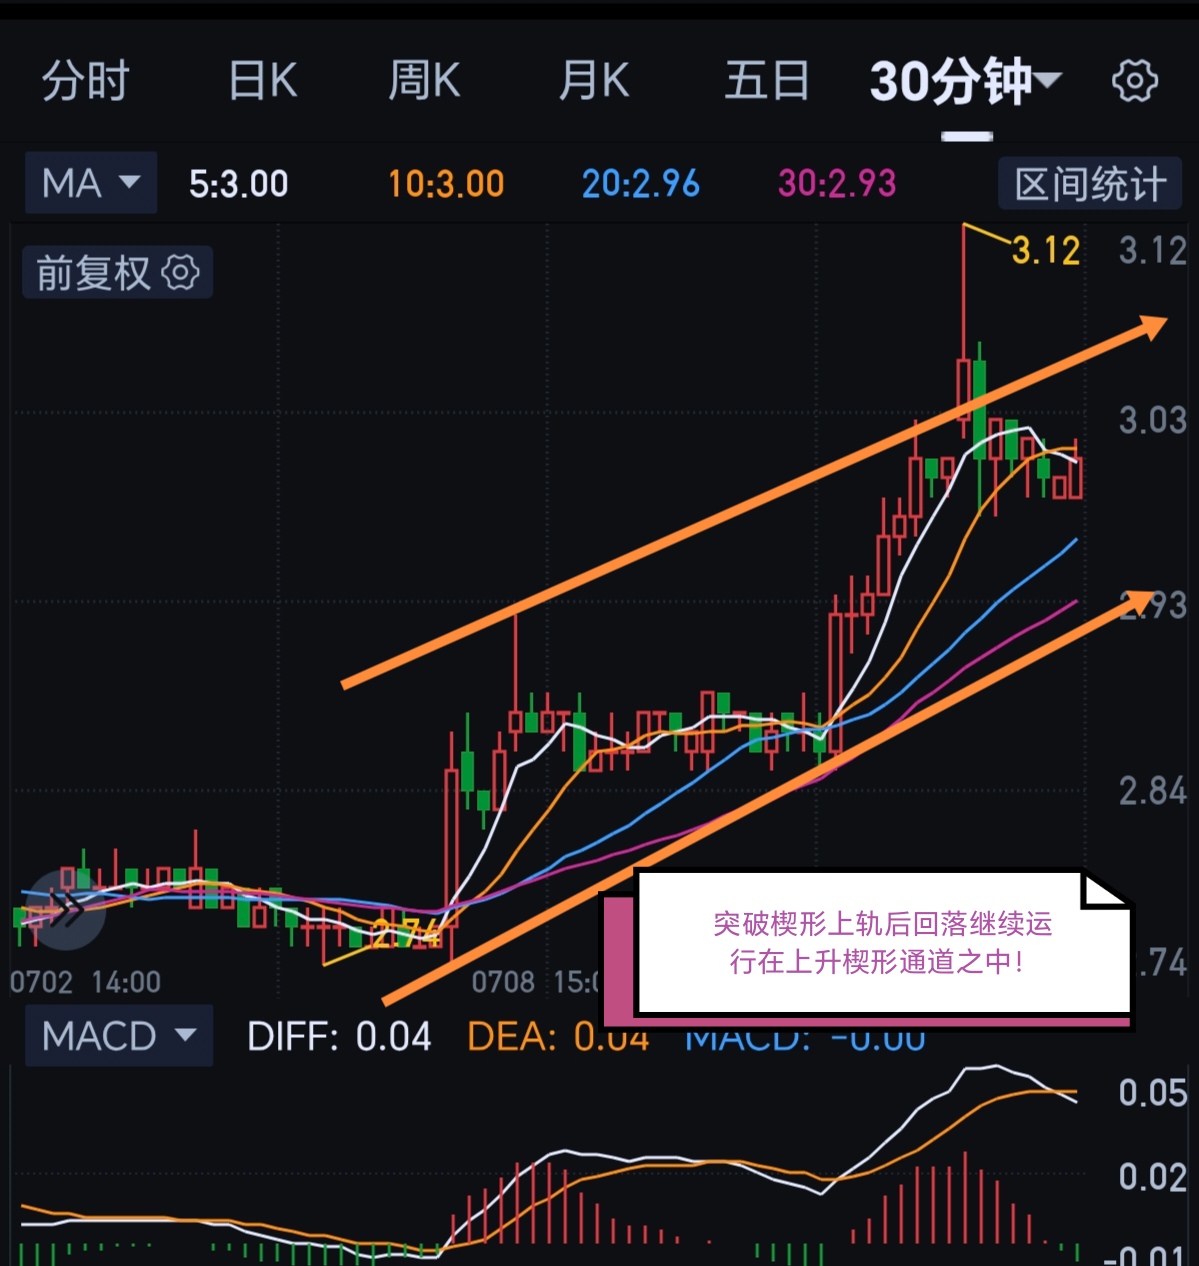Click the MA 20:2.96 blue label
1199x1266 pixels.
(x=641, y=184)
